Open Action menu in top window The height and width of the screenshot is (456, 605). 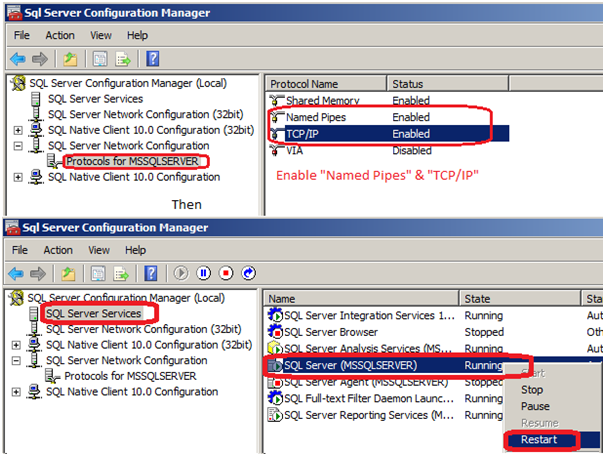pyautogui.click(x=60, y=35)
